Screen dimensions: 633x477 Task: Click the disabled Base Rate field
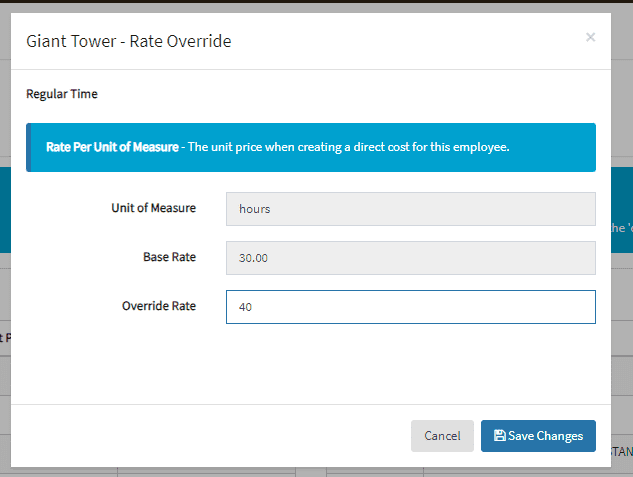coord(410,258)
